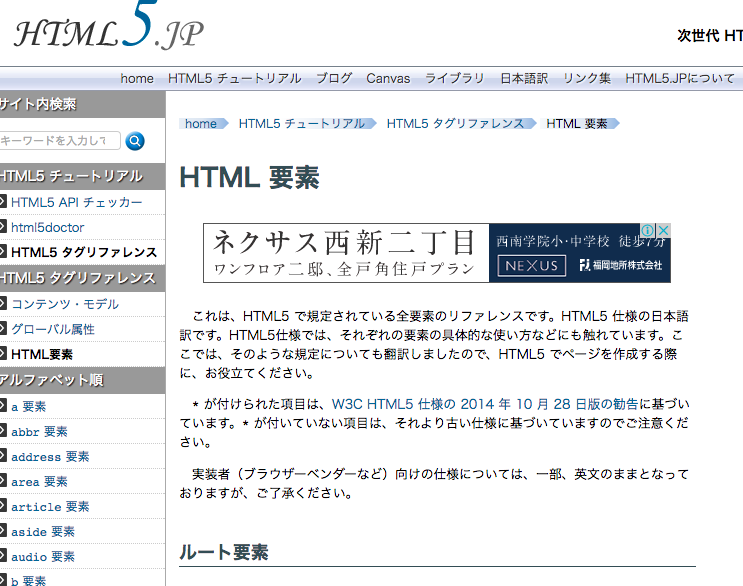
Task: Click the HTML 要素 current breadcrumb
Action: 577,124
